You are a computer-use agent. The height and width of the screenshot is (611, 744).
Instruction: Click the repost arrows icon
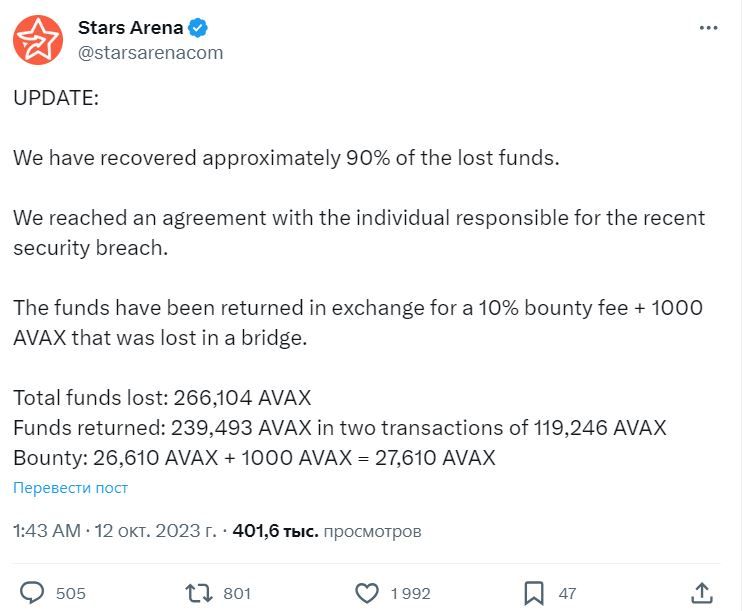199,593
